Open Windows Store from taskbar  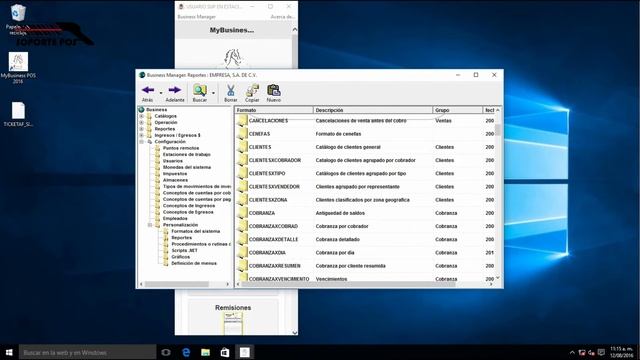click(x=225, y=352)
